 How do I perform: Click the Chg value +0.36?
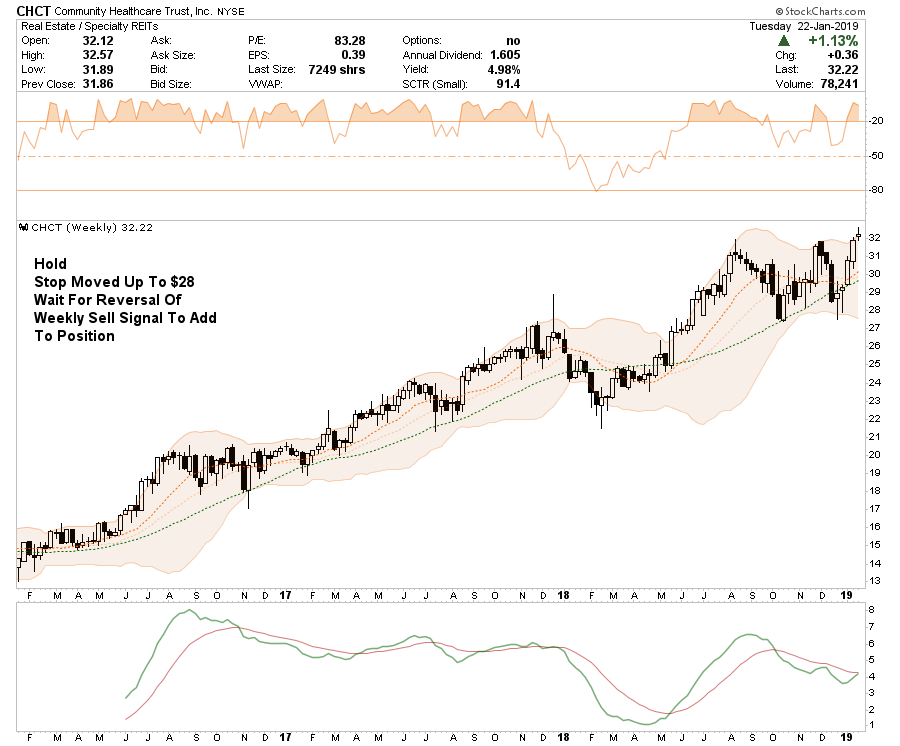(843, 55)
